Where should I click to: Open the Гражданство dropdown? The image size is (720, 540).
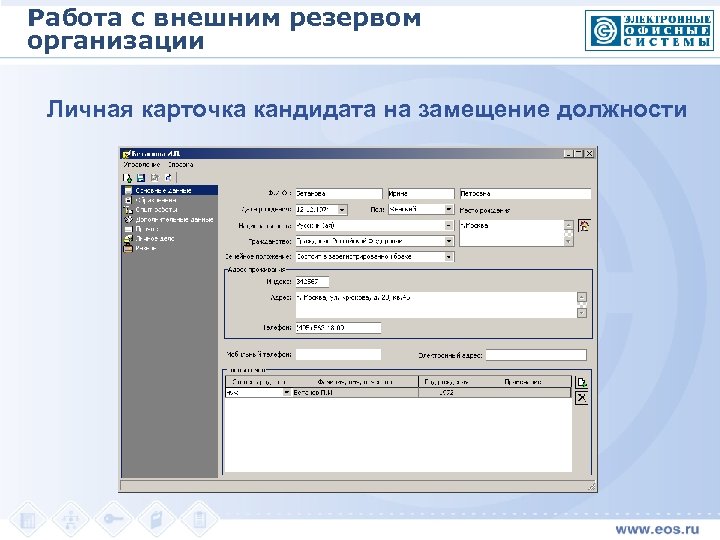[x=449, y=241]
